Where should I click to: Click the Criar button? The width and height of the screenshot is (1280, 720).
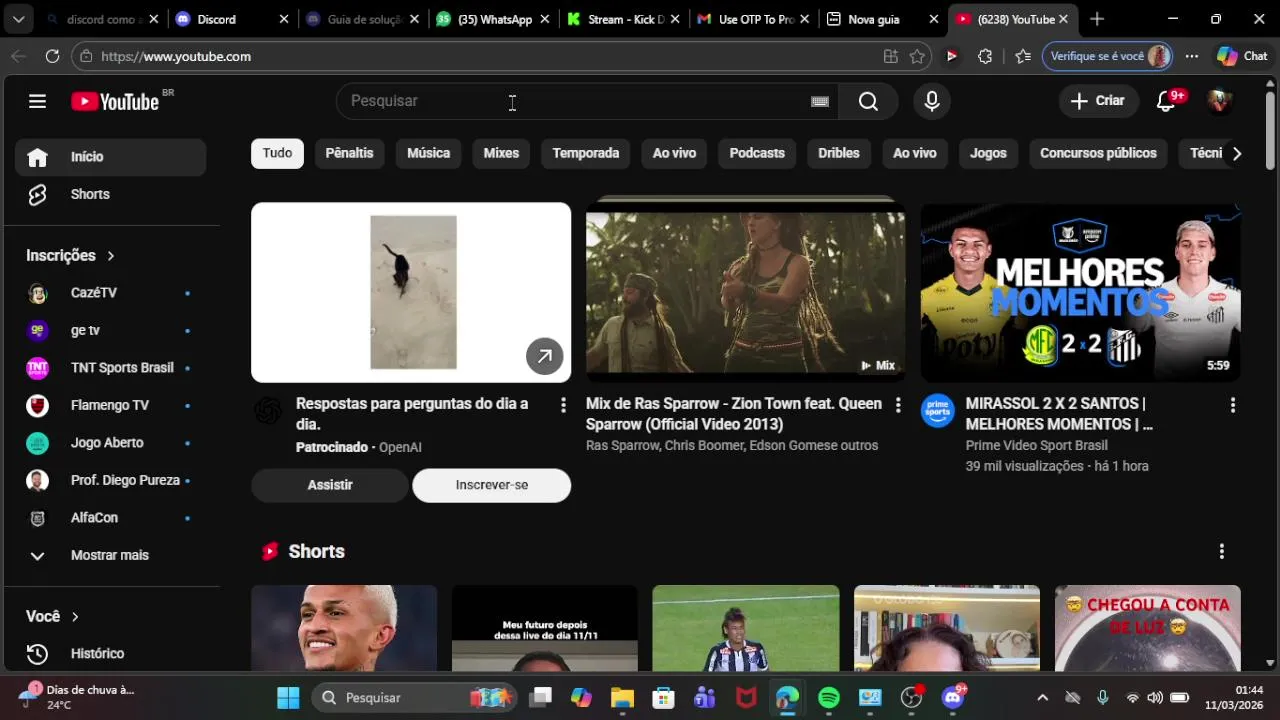[x=1097, y=101]
